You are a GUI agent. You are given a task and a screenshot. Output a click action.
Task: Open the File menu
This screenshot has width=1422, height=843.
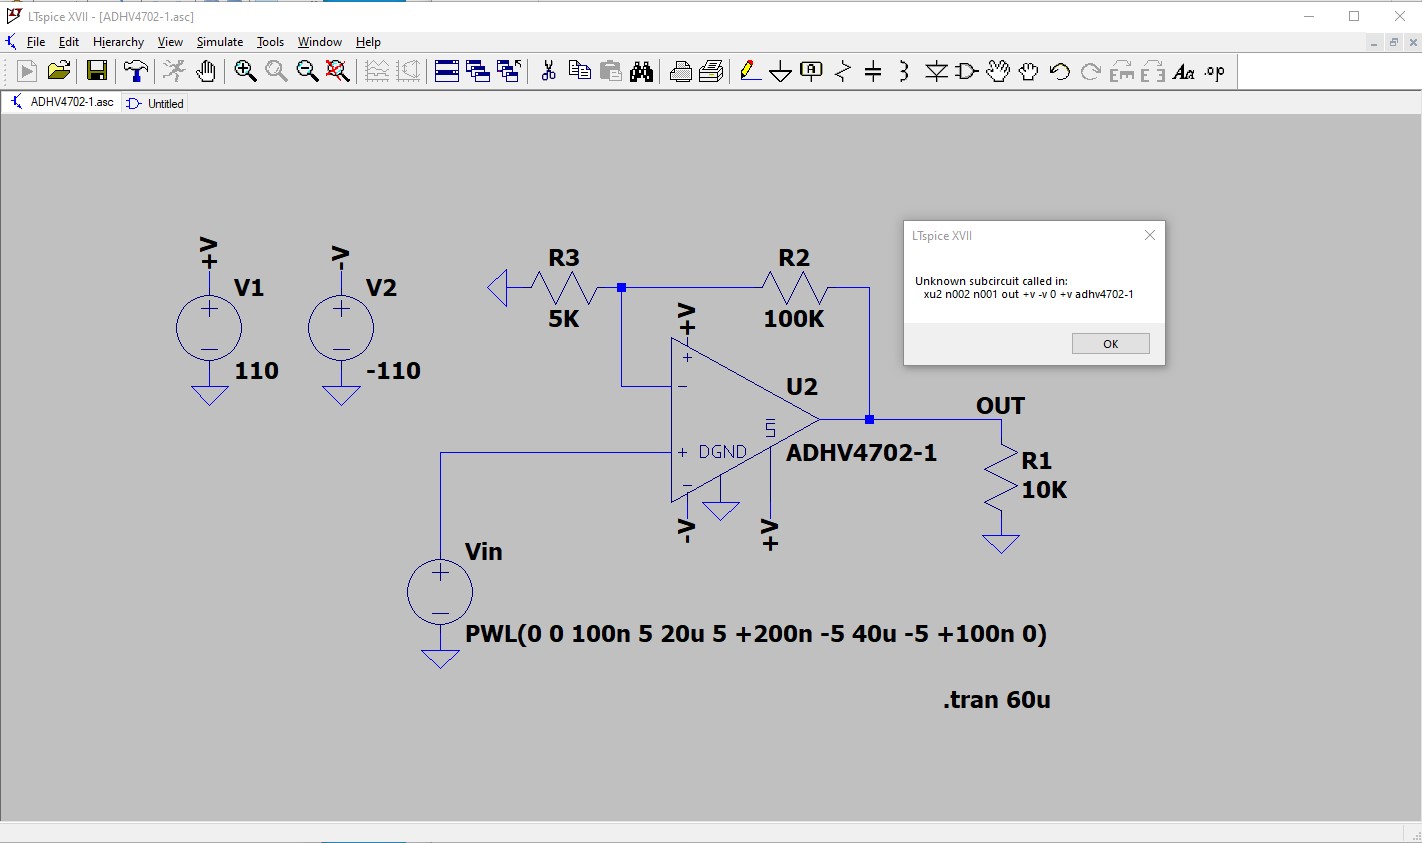[36, 42]
